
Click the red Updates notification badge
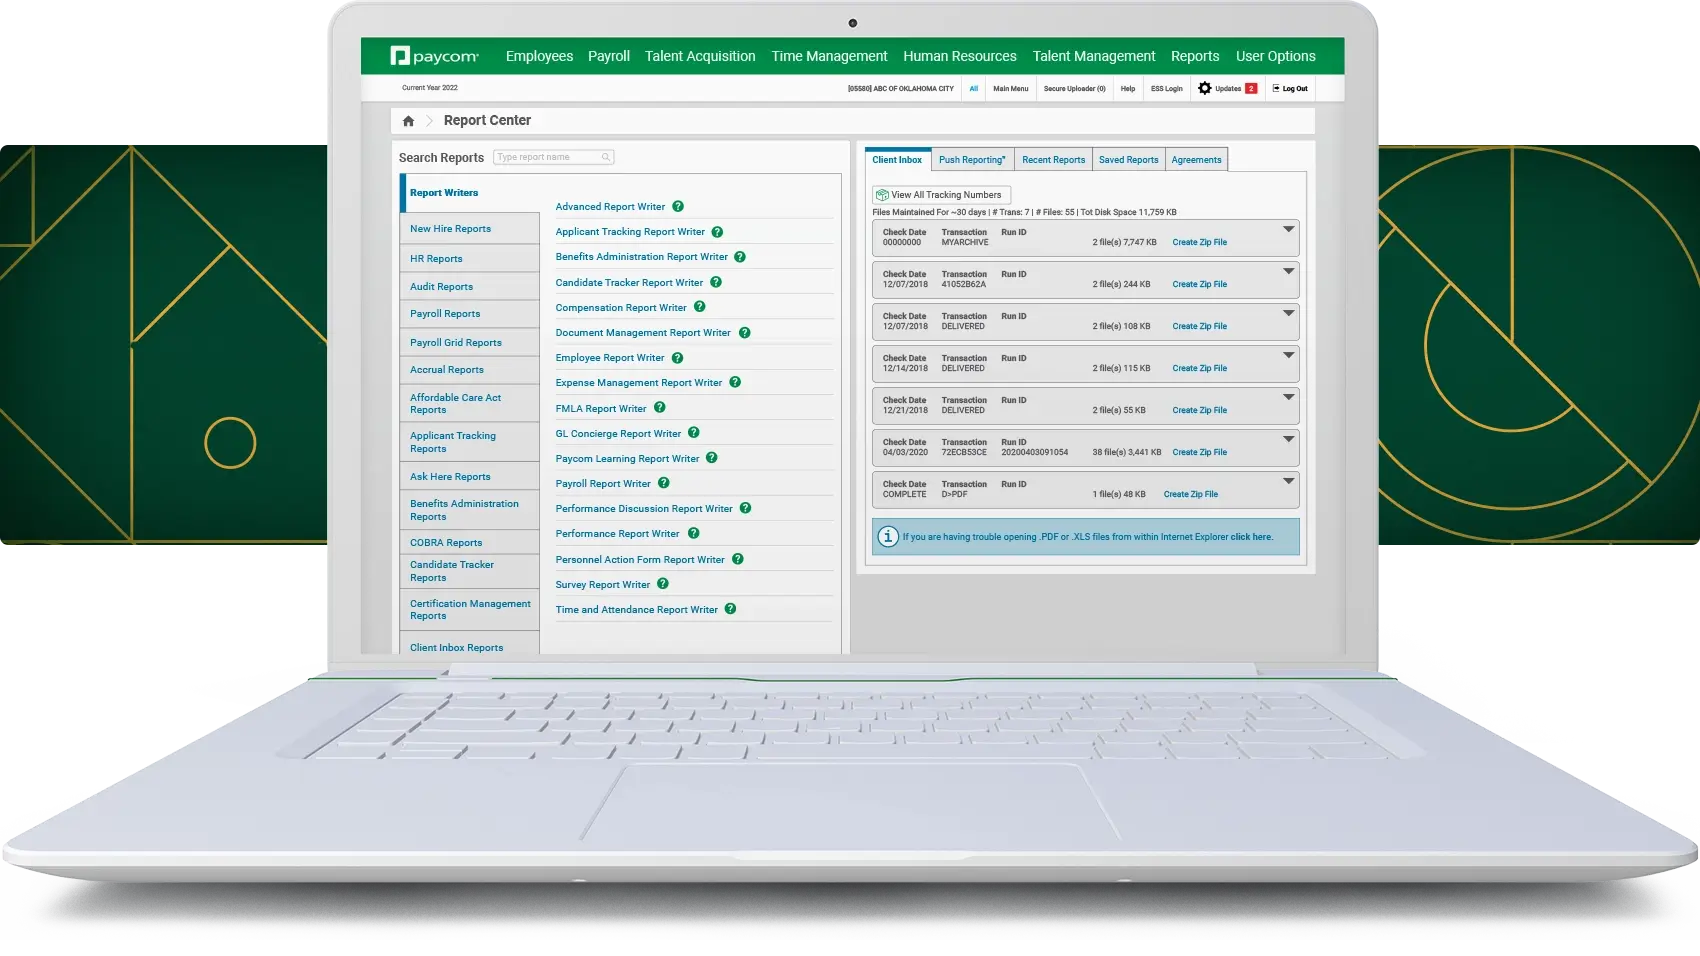pos(1250,88)
